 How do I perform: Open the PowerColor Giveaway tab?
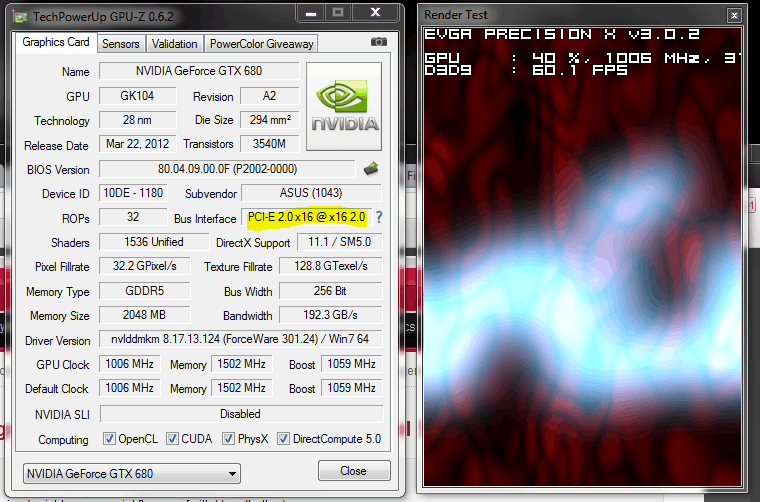coord(261,44)
